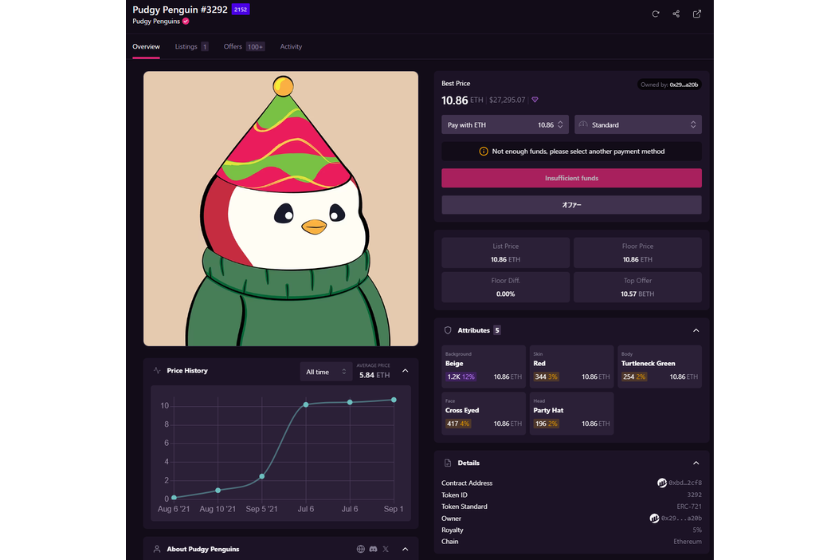Click the last price chart point at Sep 1
The height and width of the screenshot is (560, 840).
(394, 400)
